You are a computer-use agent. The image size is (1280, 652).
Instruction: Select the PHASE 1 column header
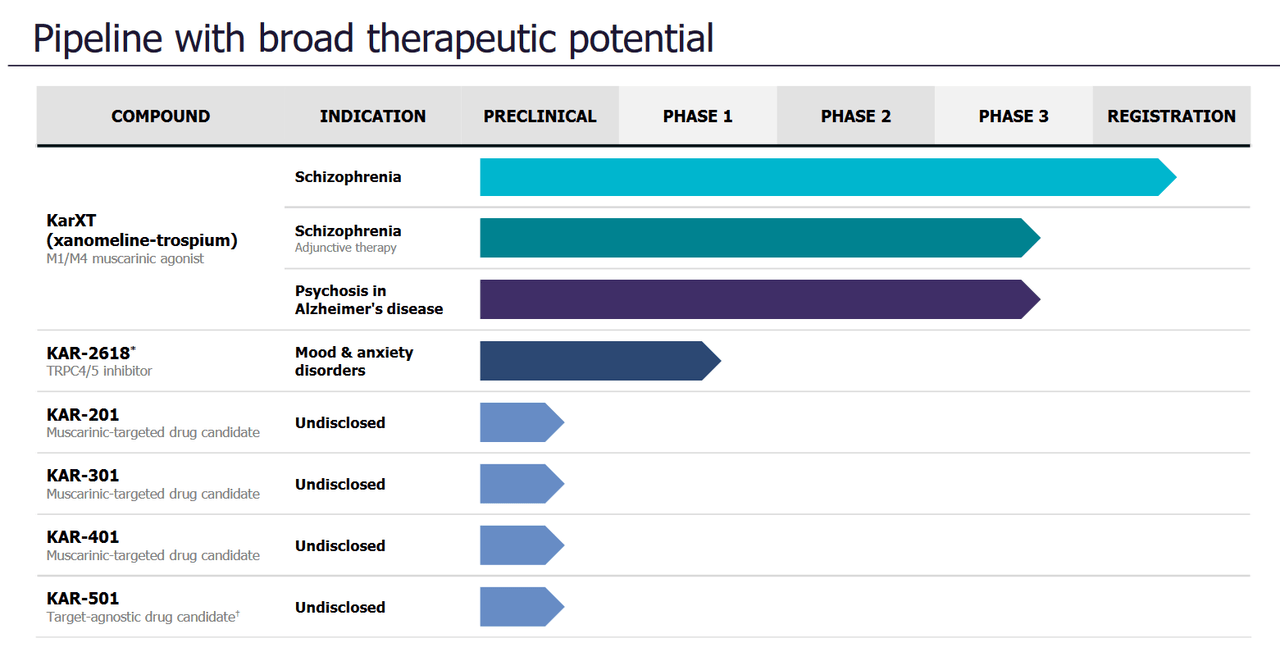click(x=697, y=116)
